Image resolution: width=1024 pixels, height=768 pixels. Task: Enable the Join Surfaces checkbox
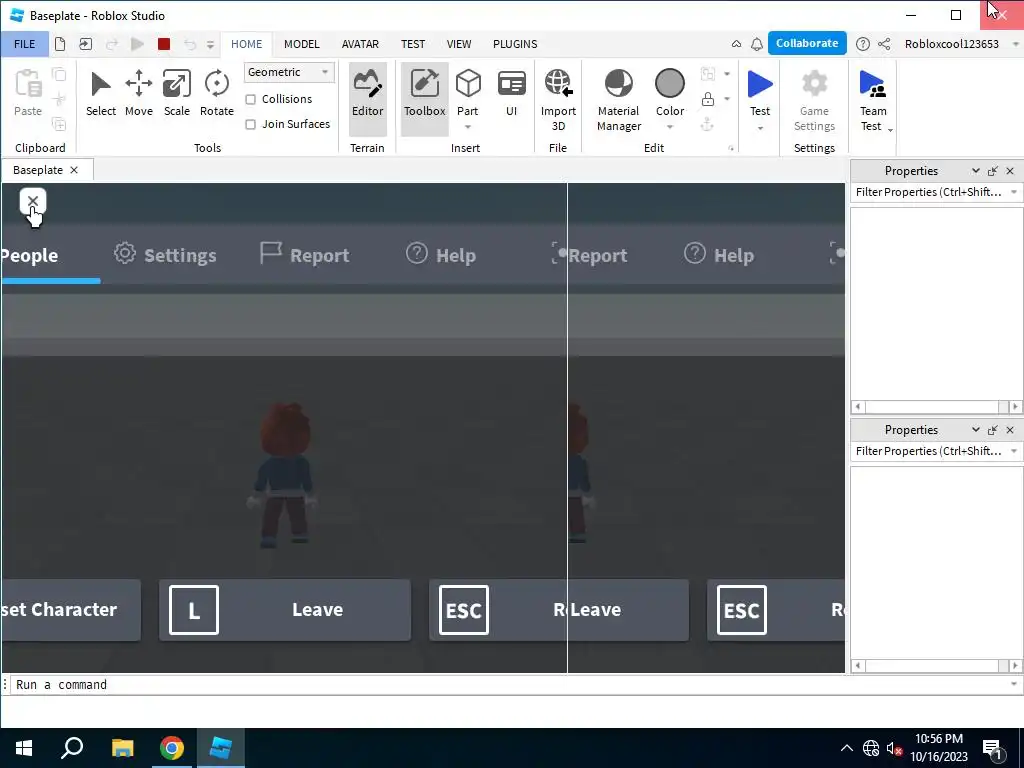[250, 124]
